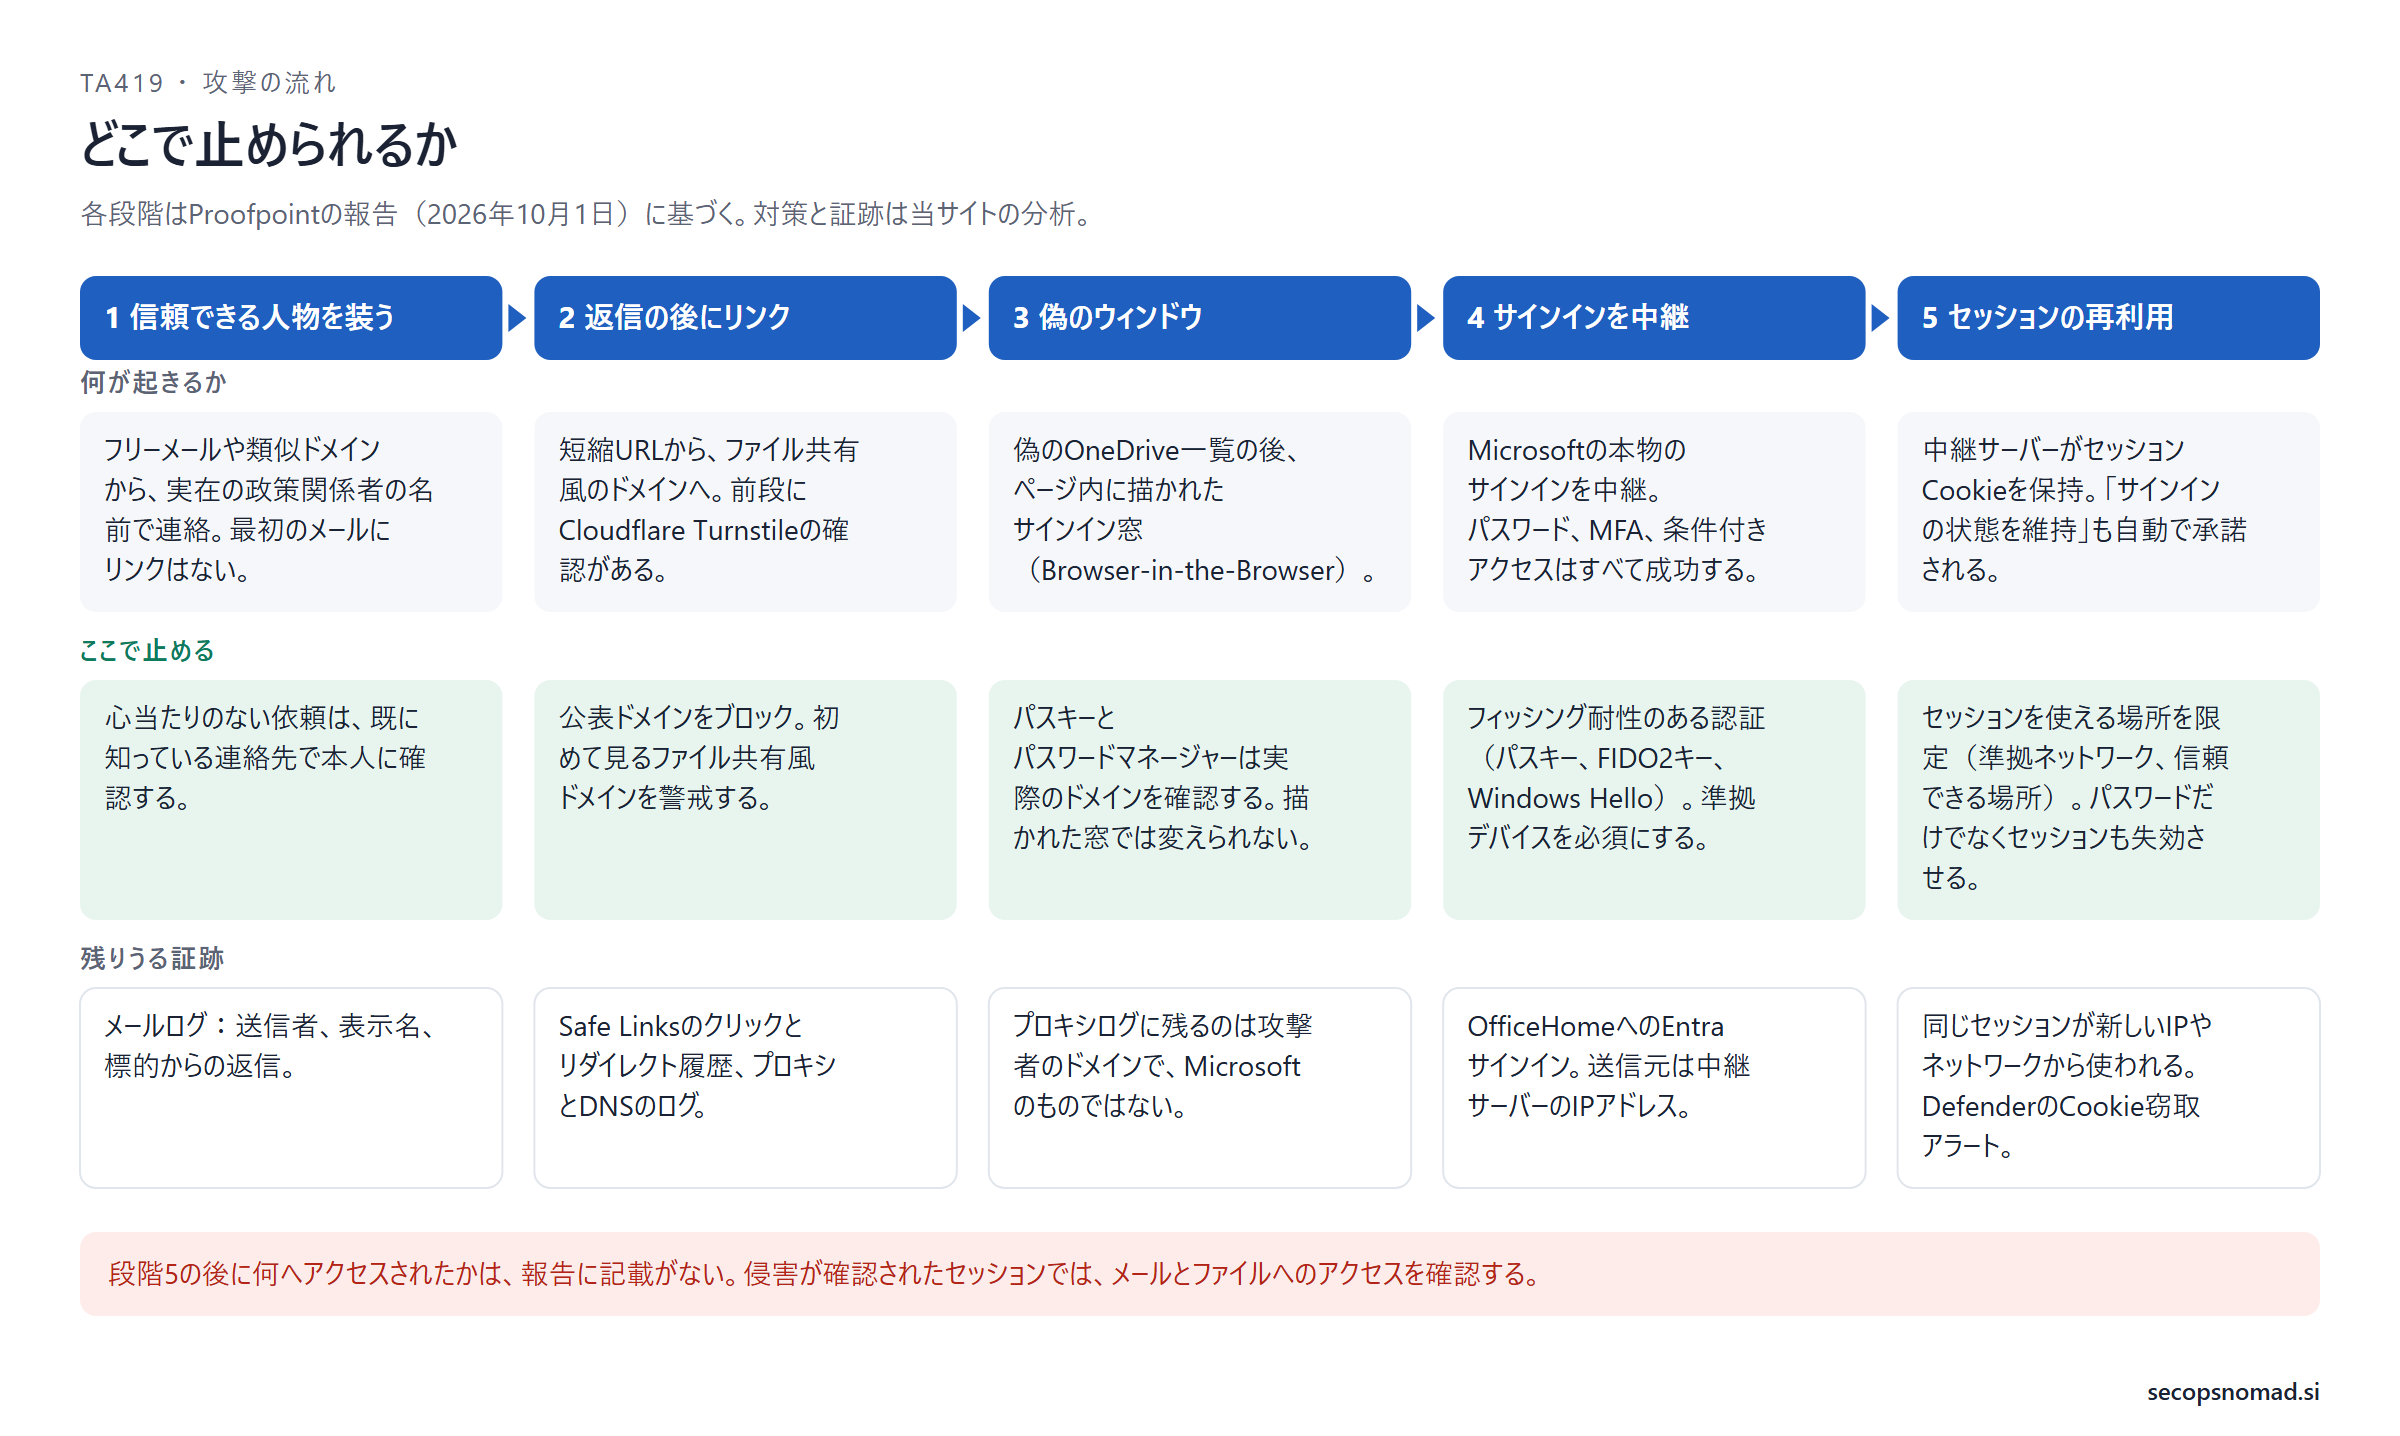Click the evidence card starting 'プロキシログに残るのは'
This screenshot has height=1436, width=2400.
pos(1199,1087)
